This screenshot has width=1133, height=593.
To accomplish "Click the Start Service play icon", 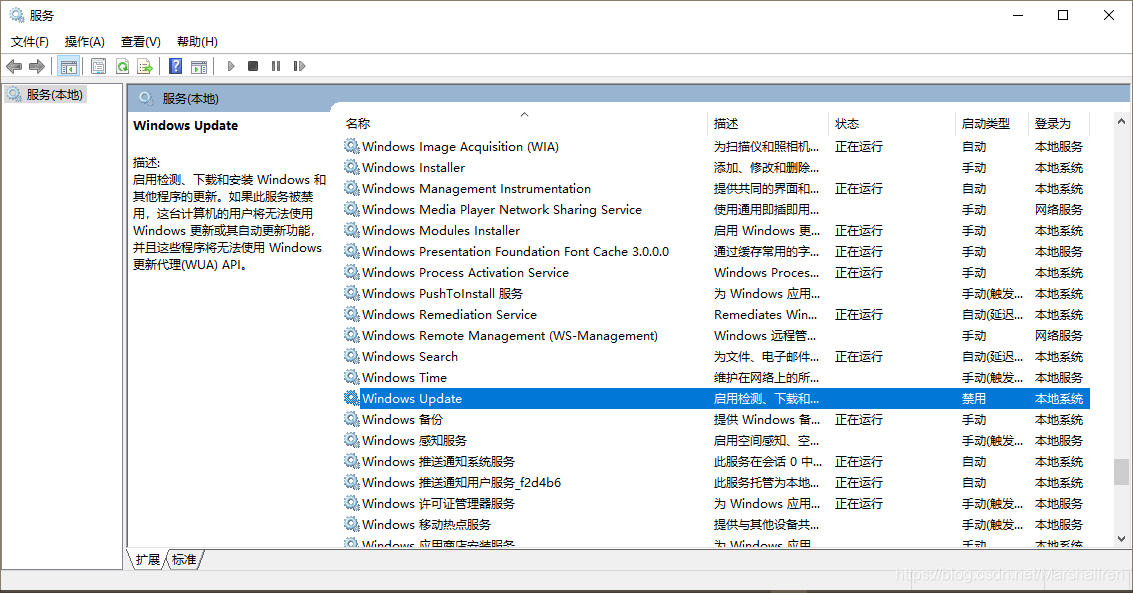I will point(231,66).
